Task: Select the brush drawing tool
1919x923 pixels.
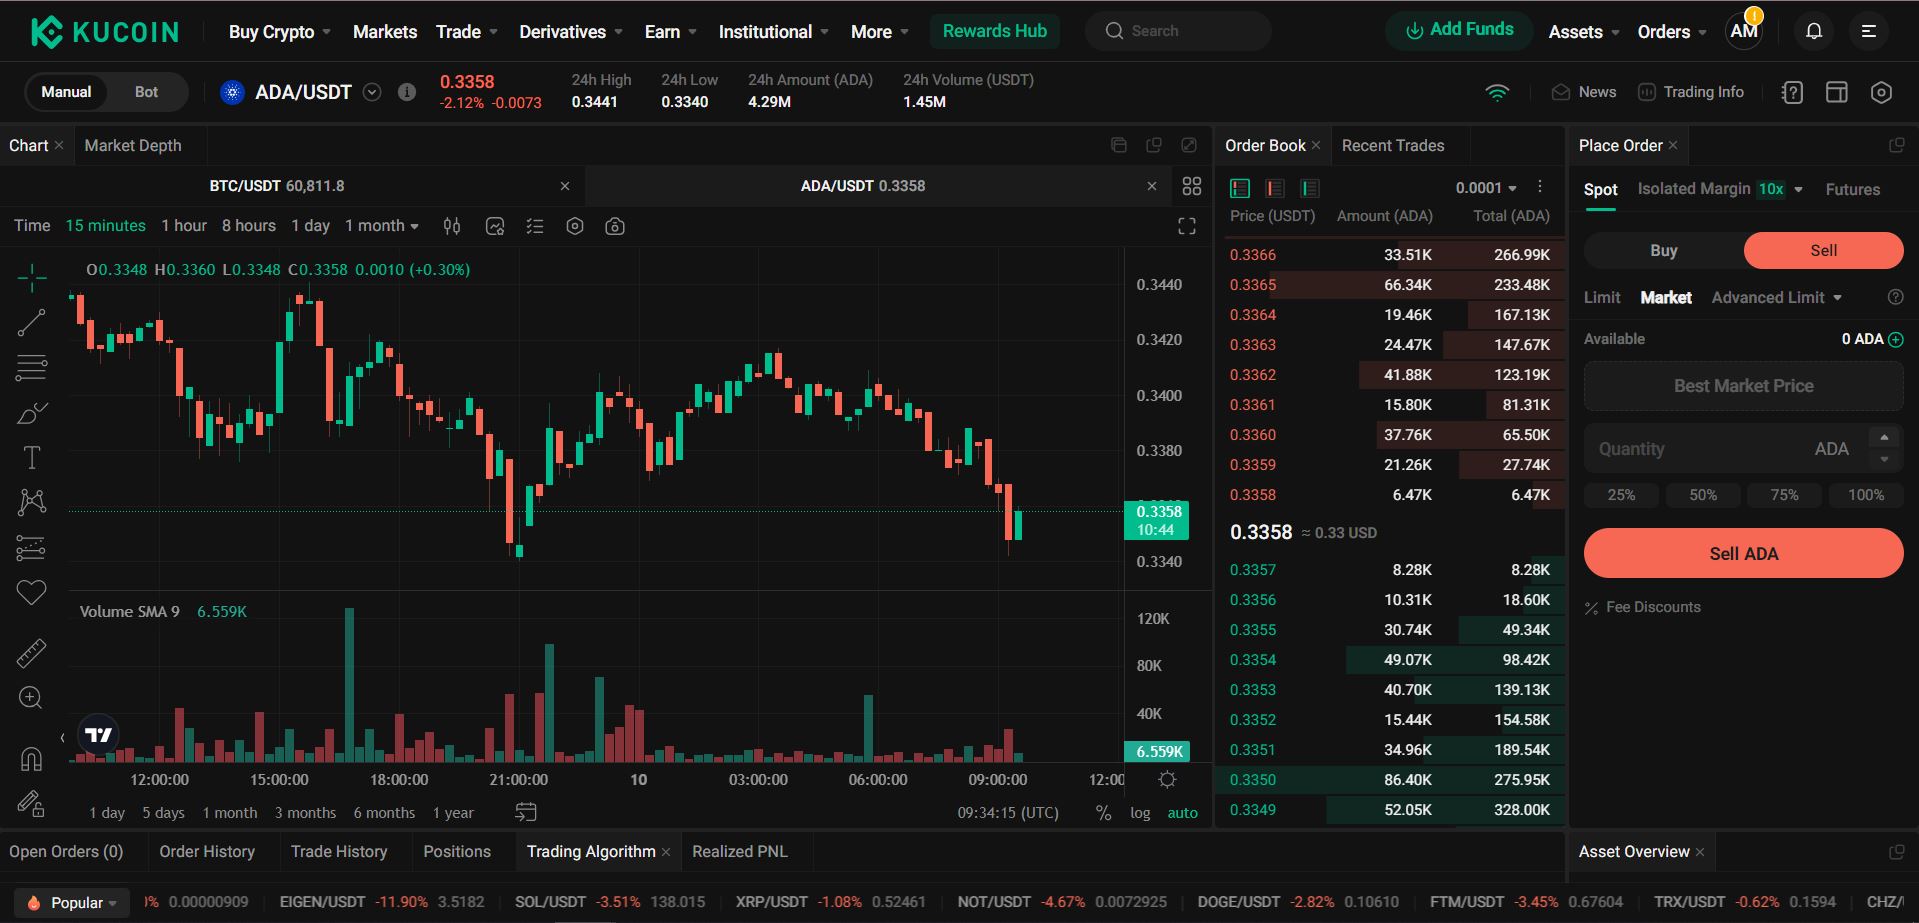Action: 32,413
